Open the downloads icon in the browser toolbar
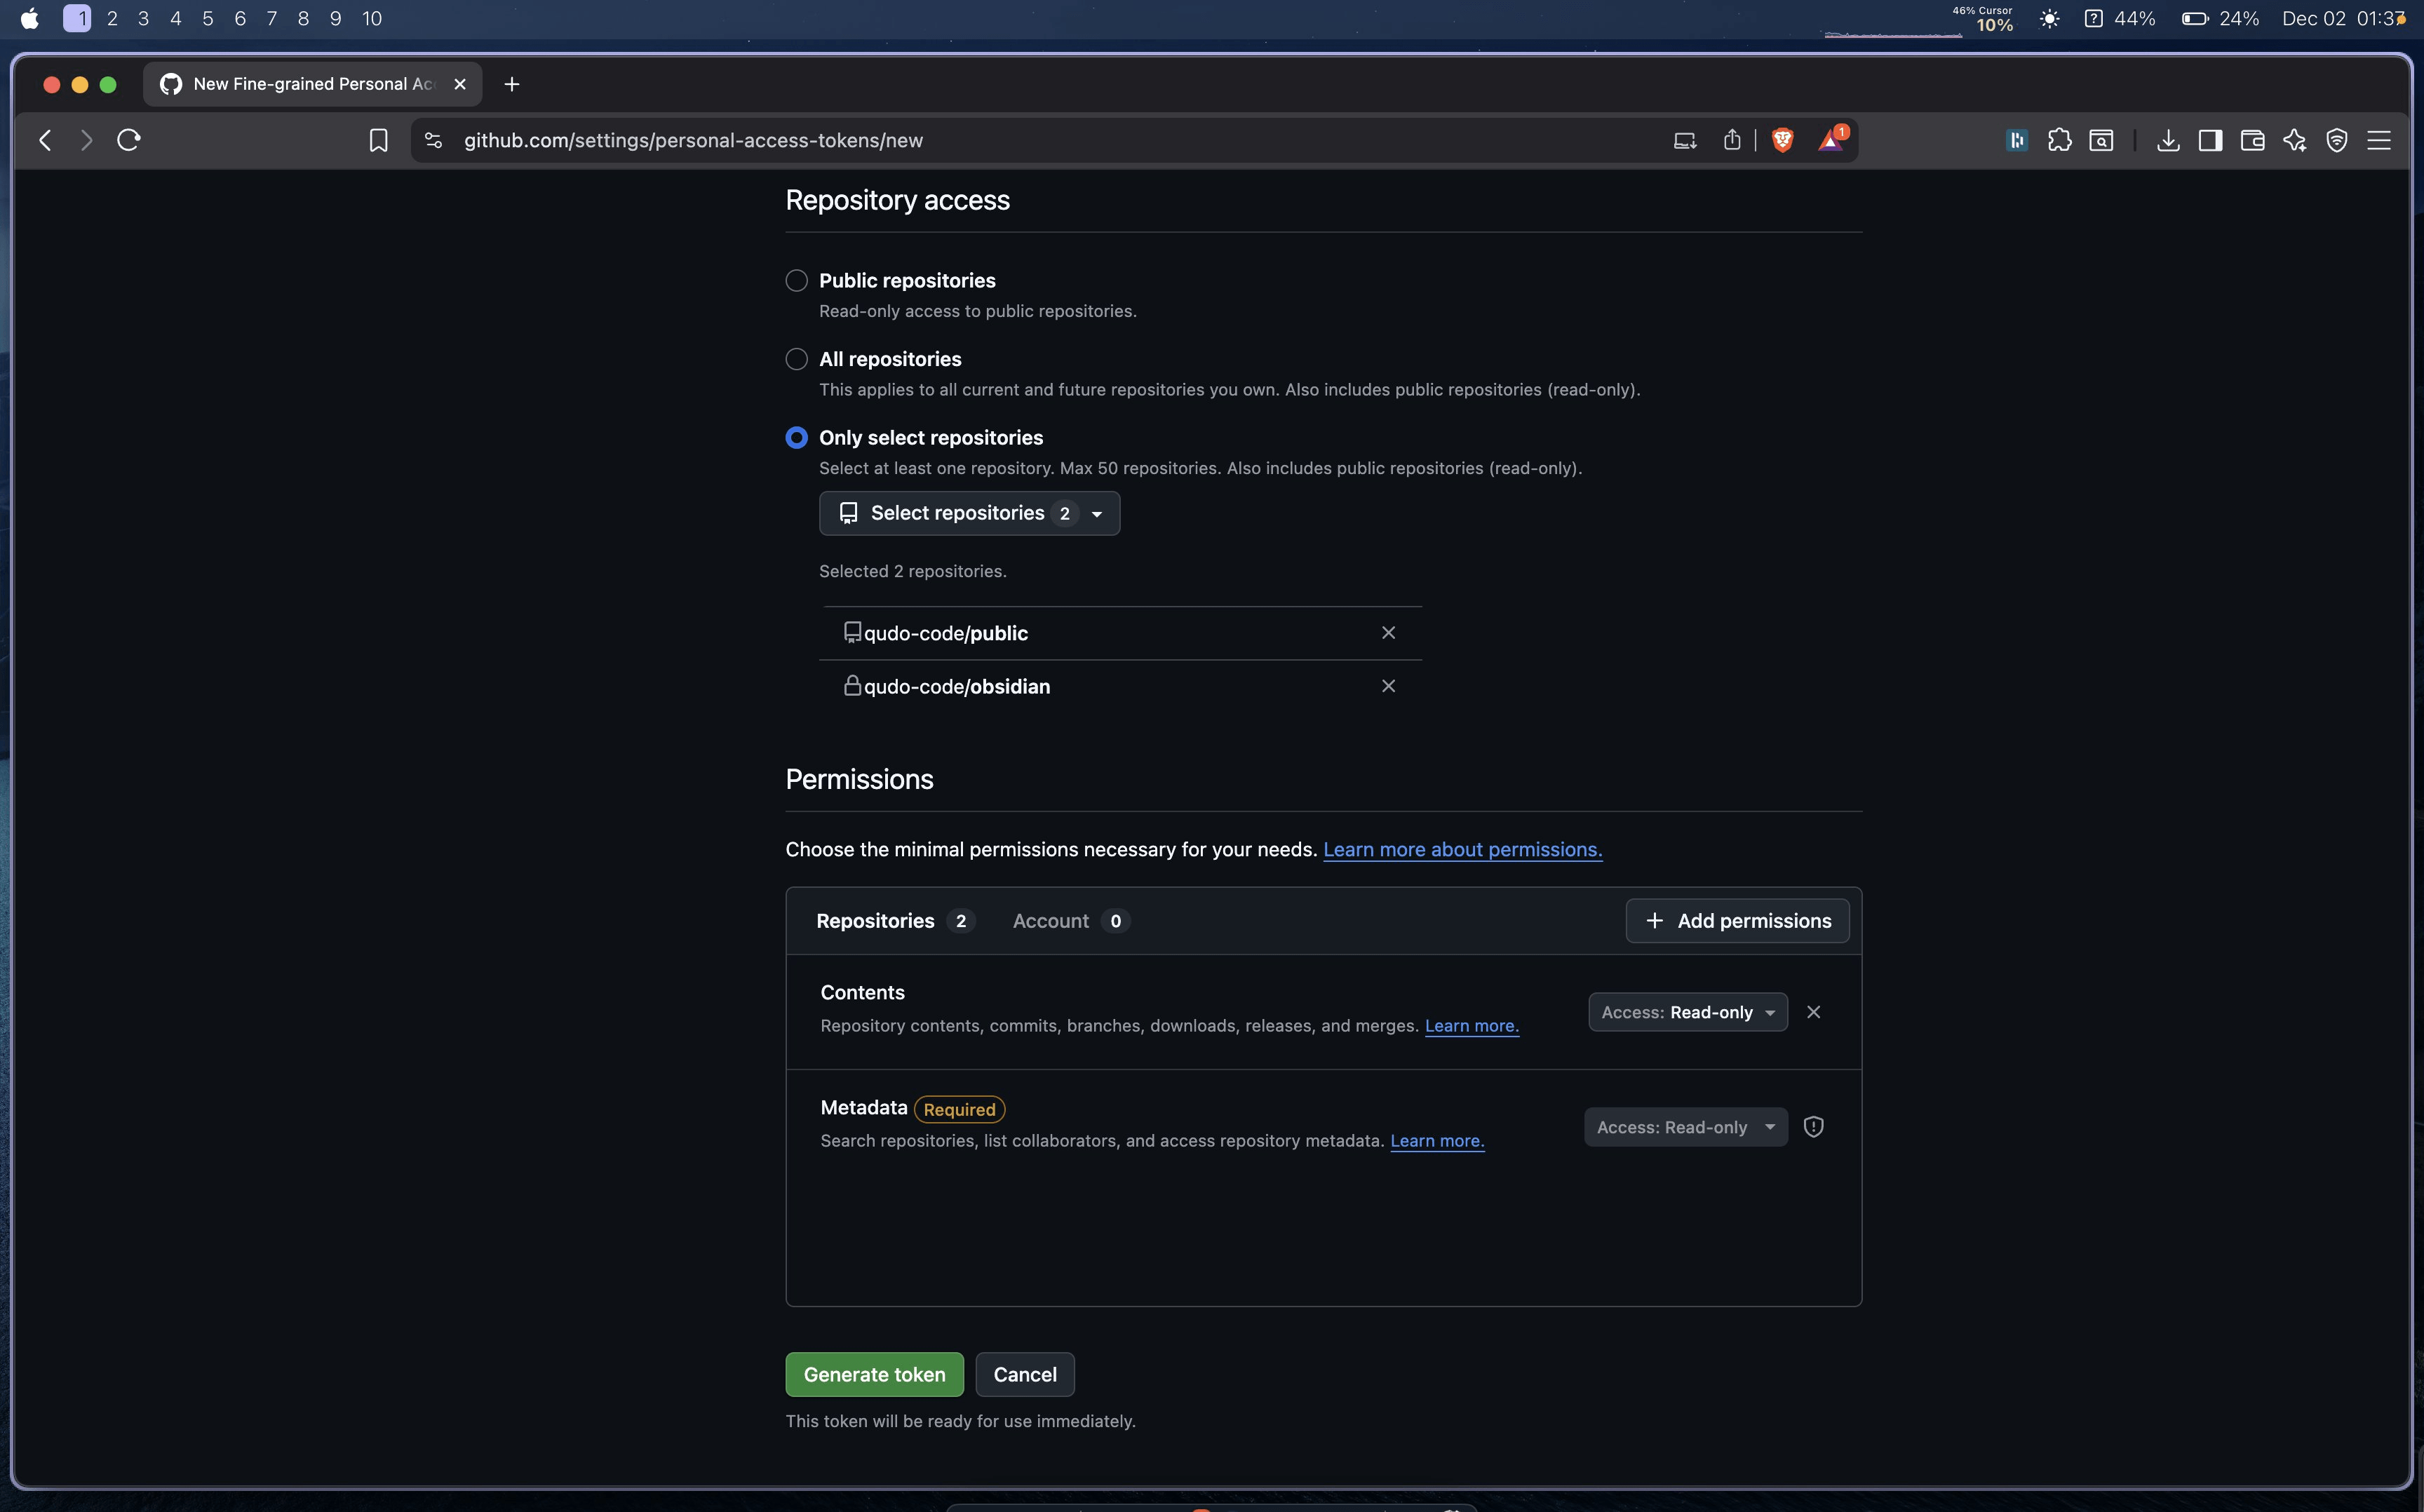The width and height of the screenshot is (2424, 1512). click(x=2167, y=140)
